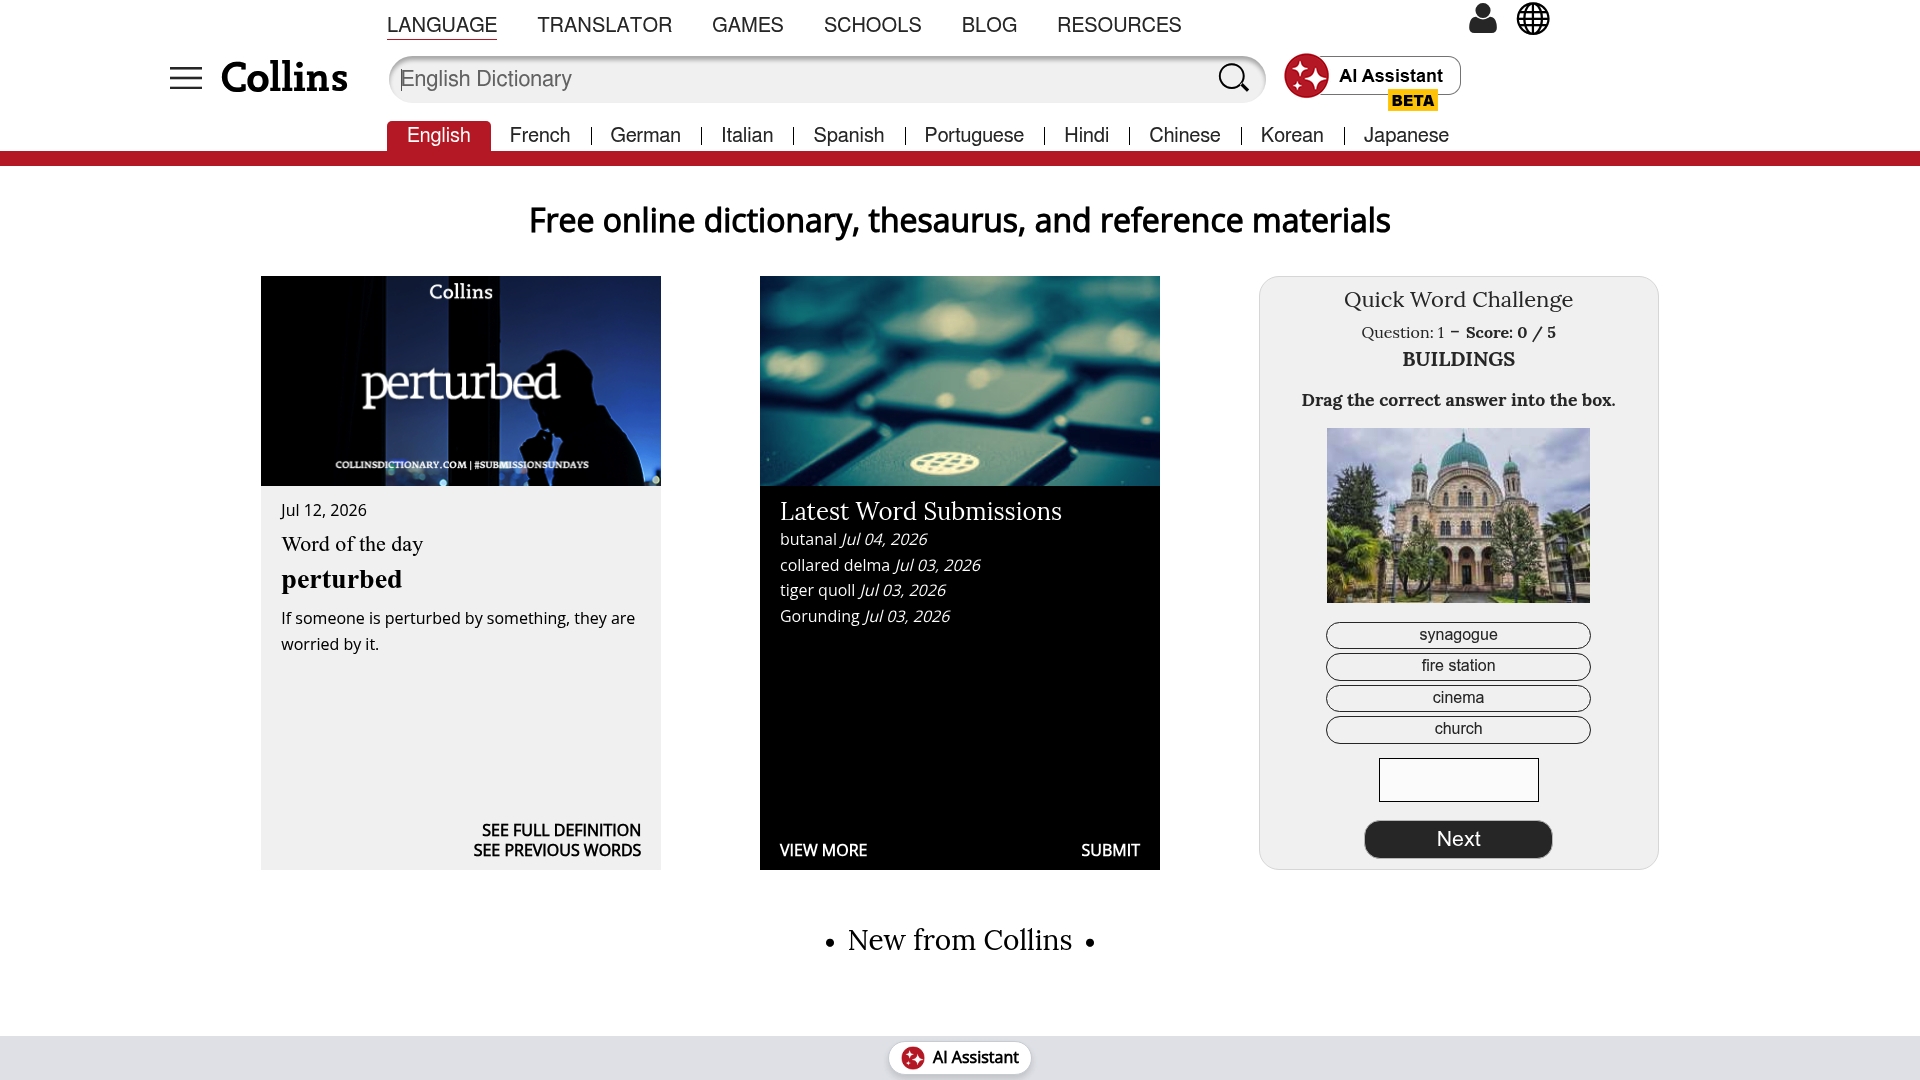Open the butanal word submission
The height and width of the screenshot is (1080, 1920).
808,539
